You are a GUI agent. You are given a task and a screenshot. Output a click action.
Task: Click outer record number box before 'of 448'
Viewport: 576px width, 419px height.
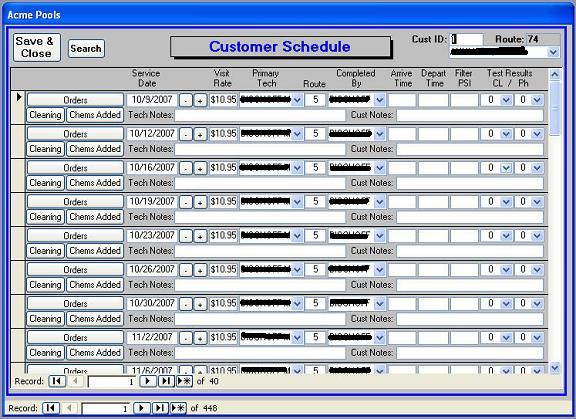coord(105,408)
